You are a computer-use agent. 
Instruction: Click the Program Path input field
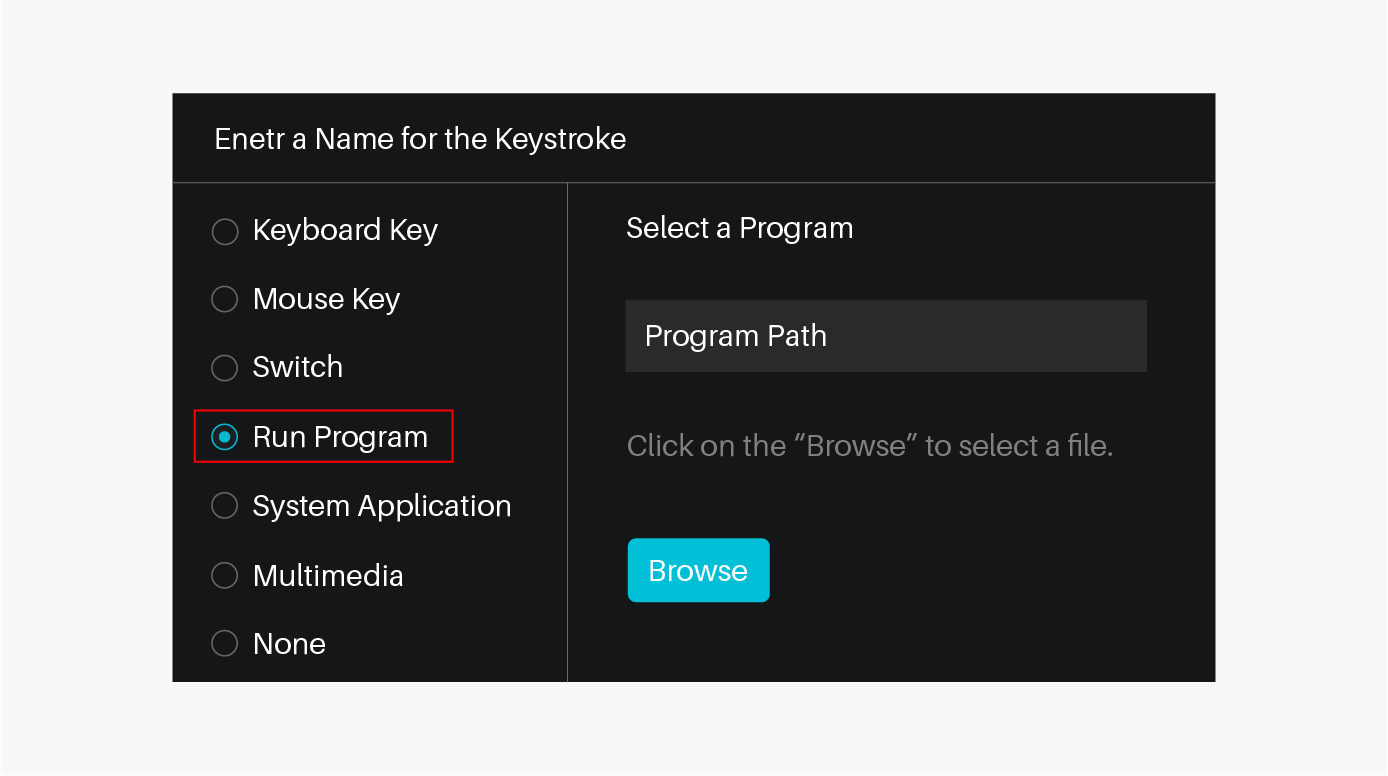(x=886, y=336)
